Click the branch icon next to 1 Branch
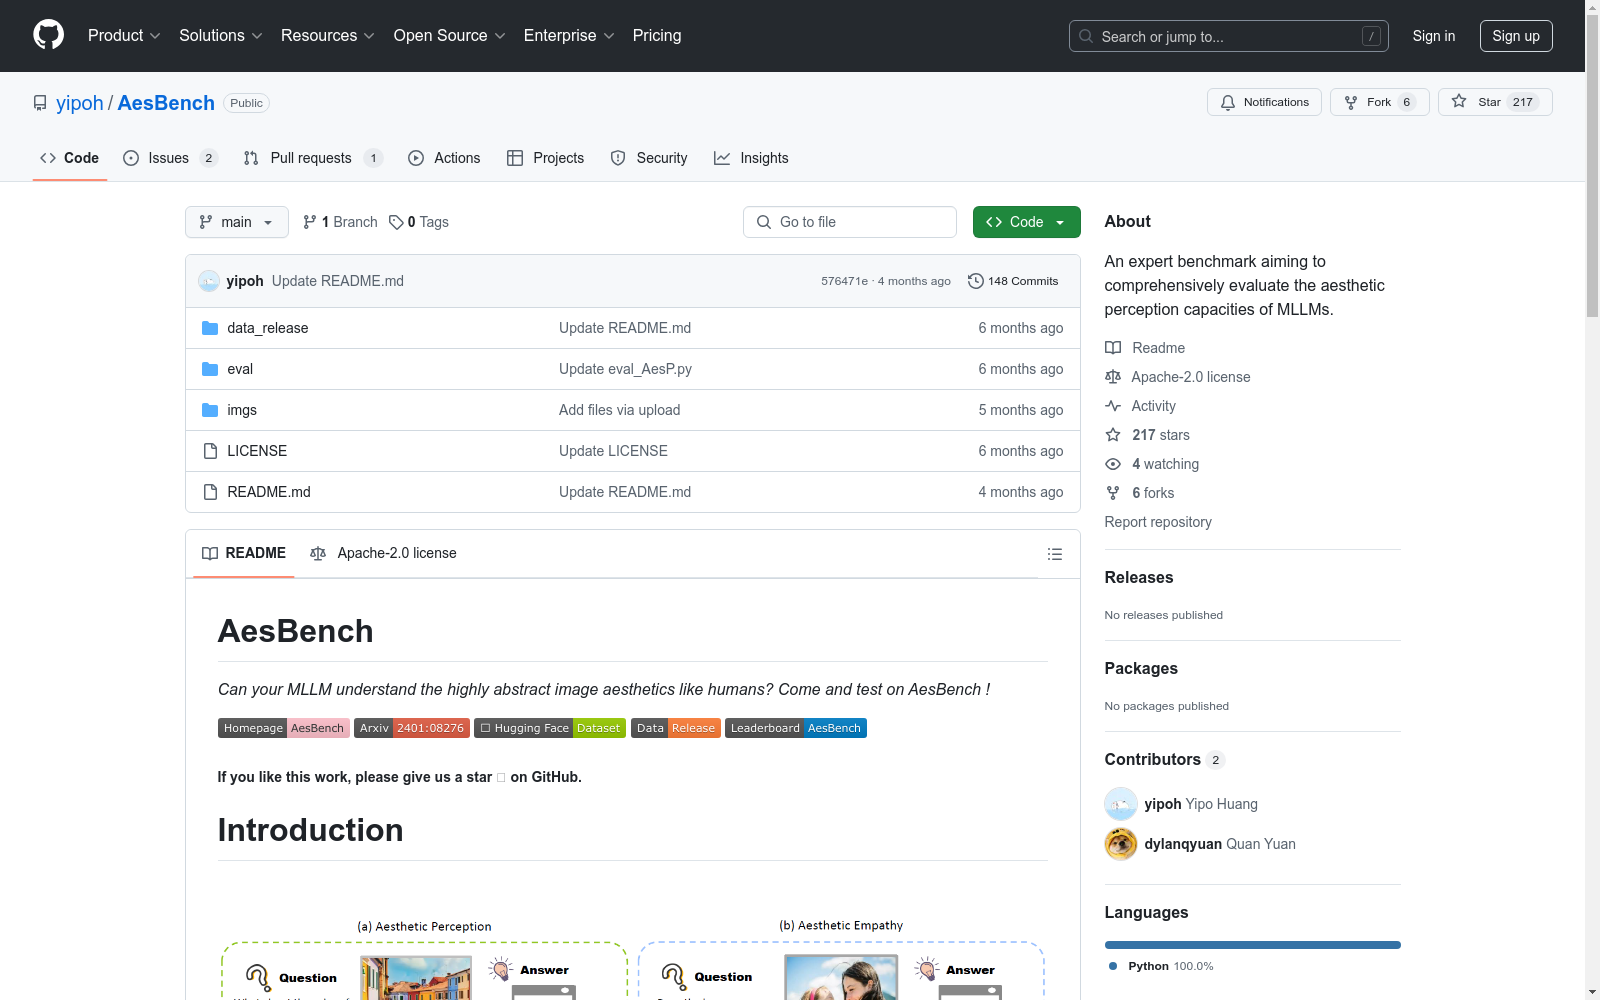Image resolution: width=1600 pixels, height=1000 pixels. point(310,222)
